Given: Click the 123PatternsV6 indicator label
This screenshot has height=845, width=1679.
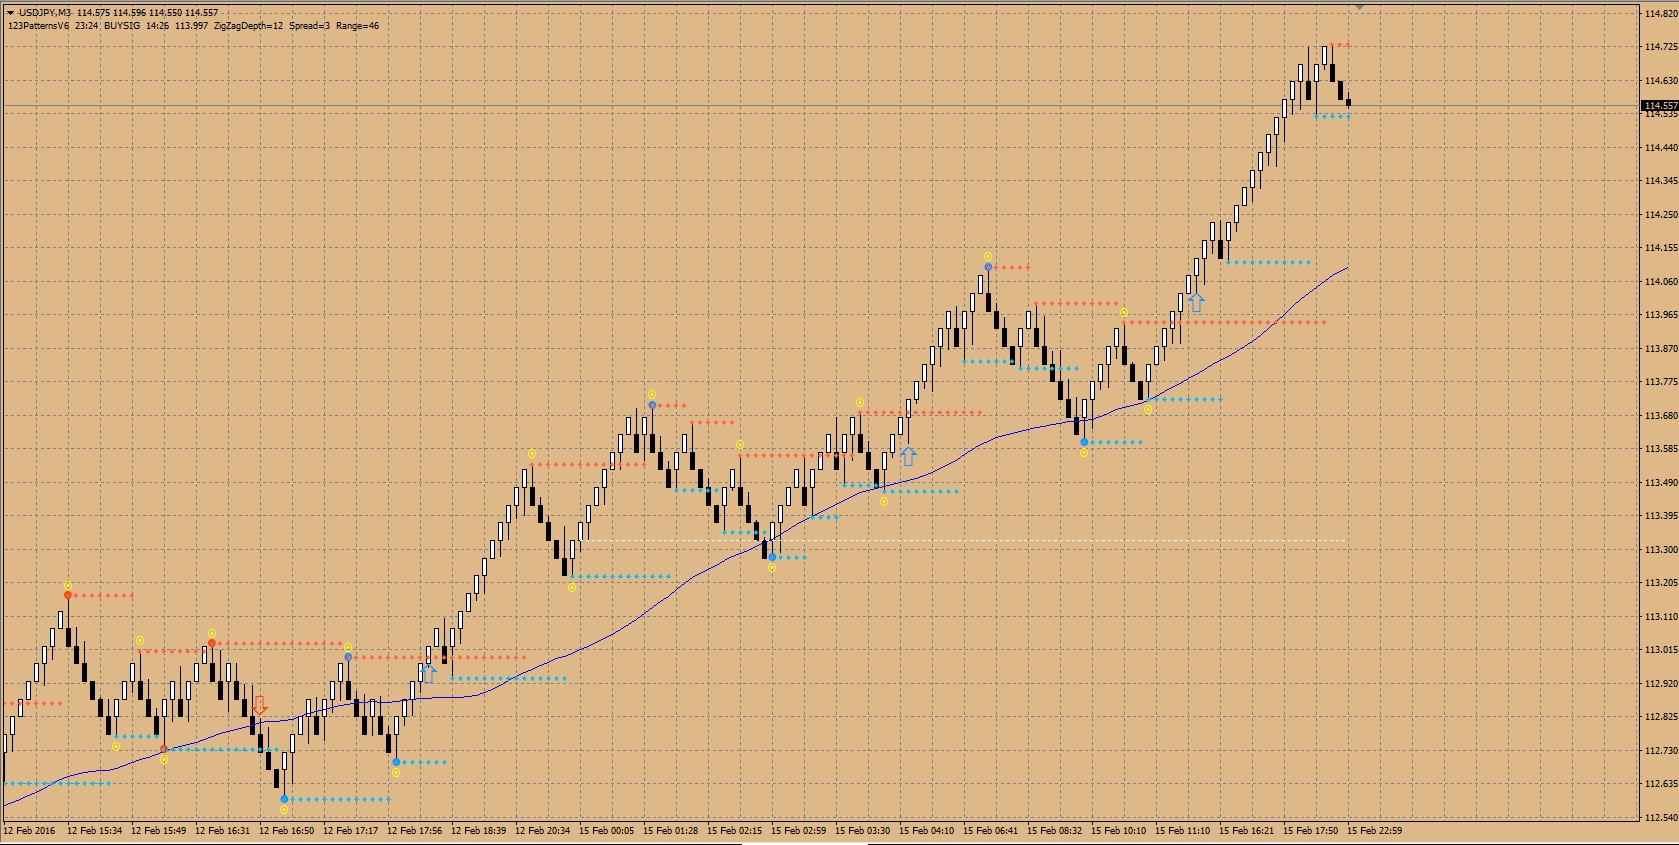Looking at the screenshot, I should 38,26.
